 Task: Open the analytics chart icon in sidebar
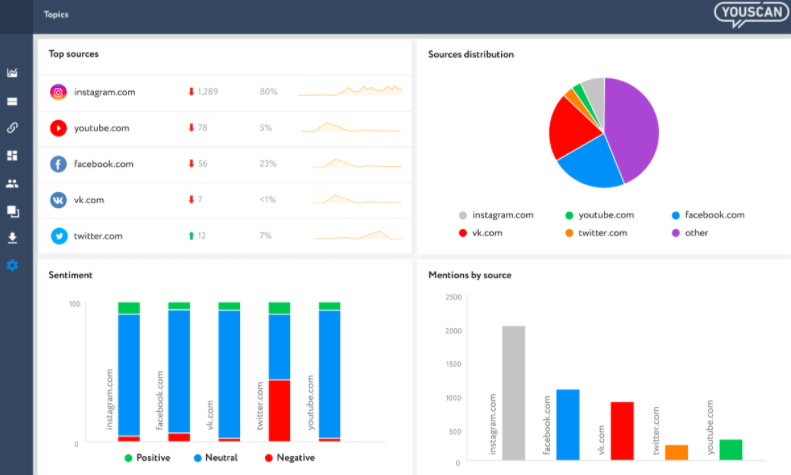[x=12, y=73]
